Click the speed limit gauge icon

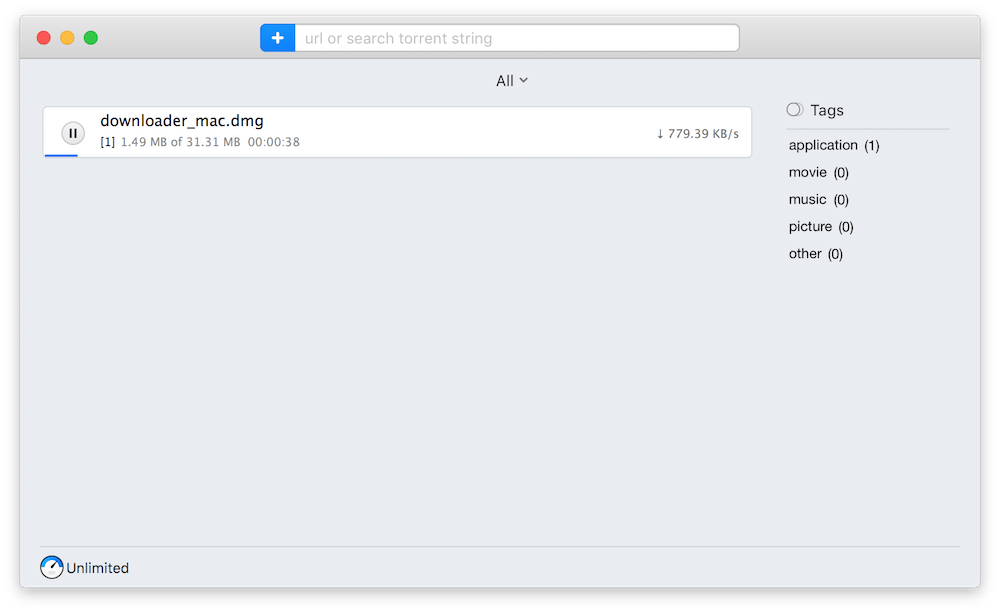tap(52, 568)
